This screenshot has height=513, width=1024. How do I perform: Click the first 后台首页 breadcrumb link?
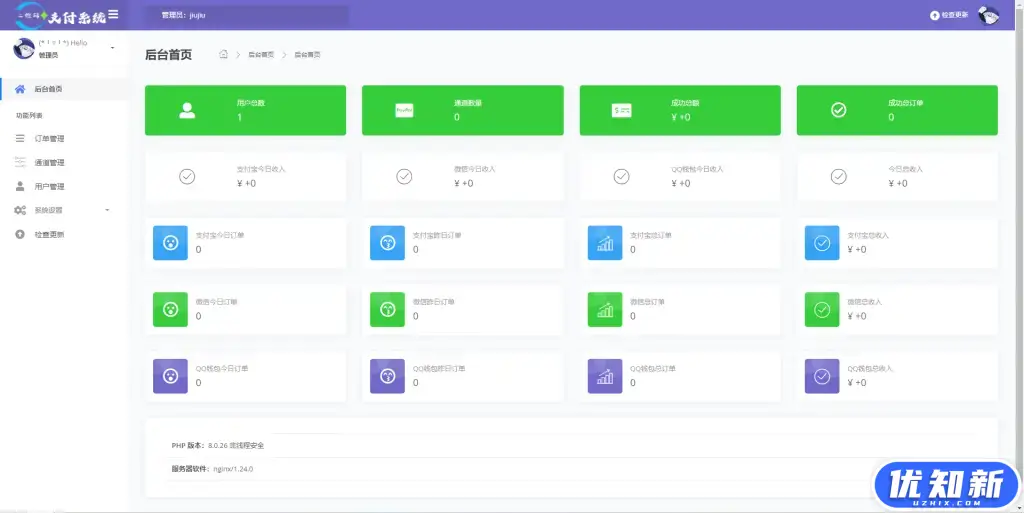[260, 54]
